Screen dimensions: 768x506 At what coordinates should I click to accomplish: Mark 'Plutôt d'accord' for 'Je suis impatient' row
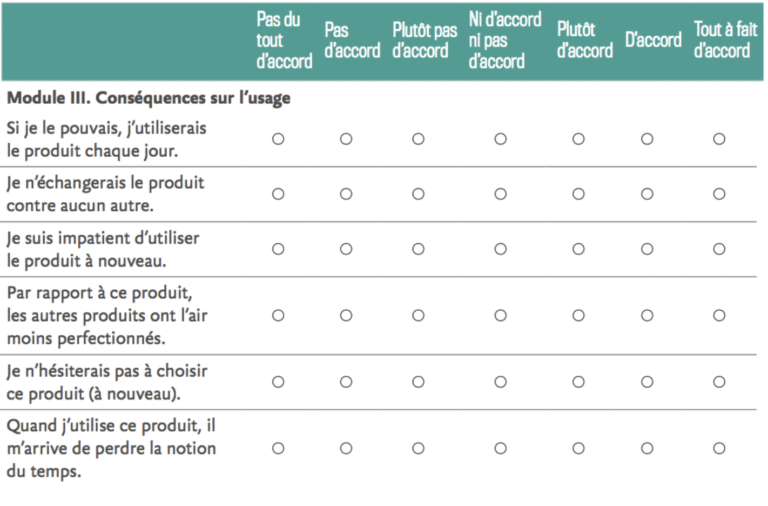coord(578,249)
